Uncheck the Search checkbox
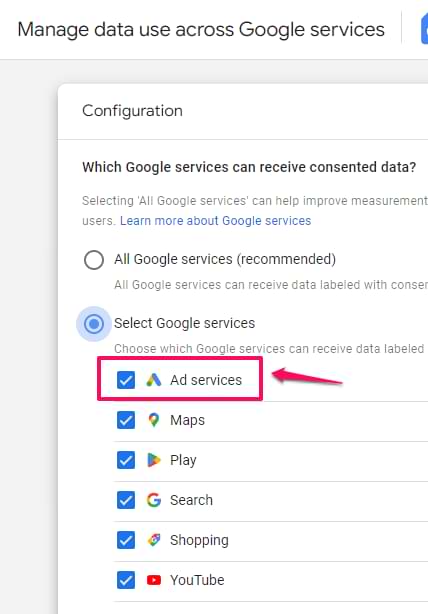This screenshot has width=428, height=614. point(126,500)
